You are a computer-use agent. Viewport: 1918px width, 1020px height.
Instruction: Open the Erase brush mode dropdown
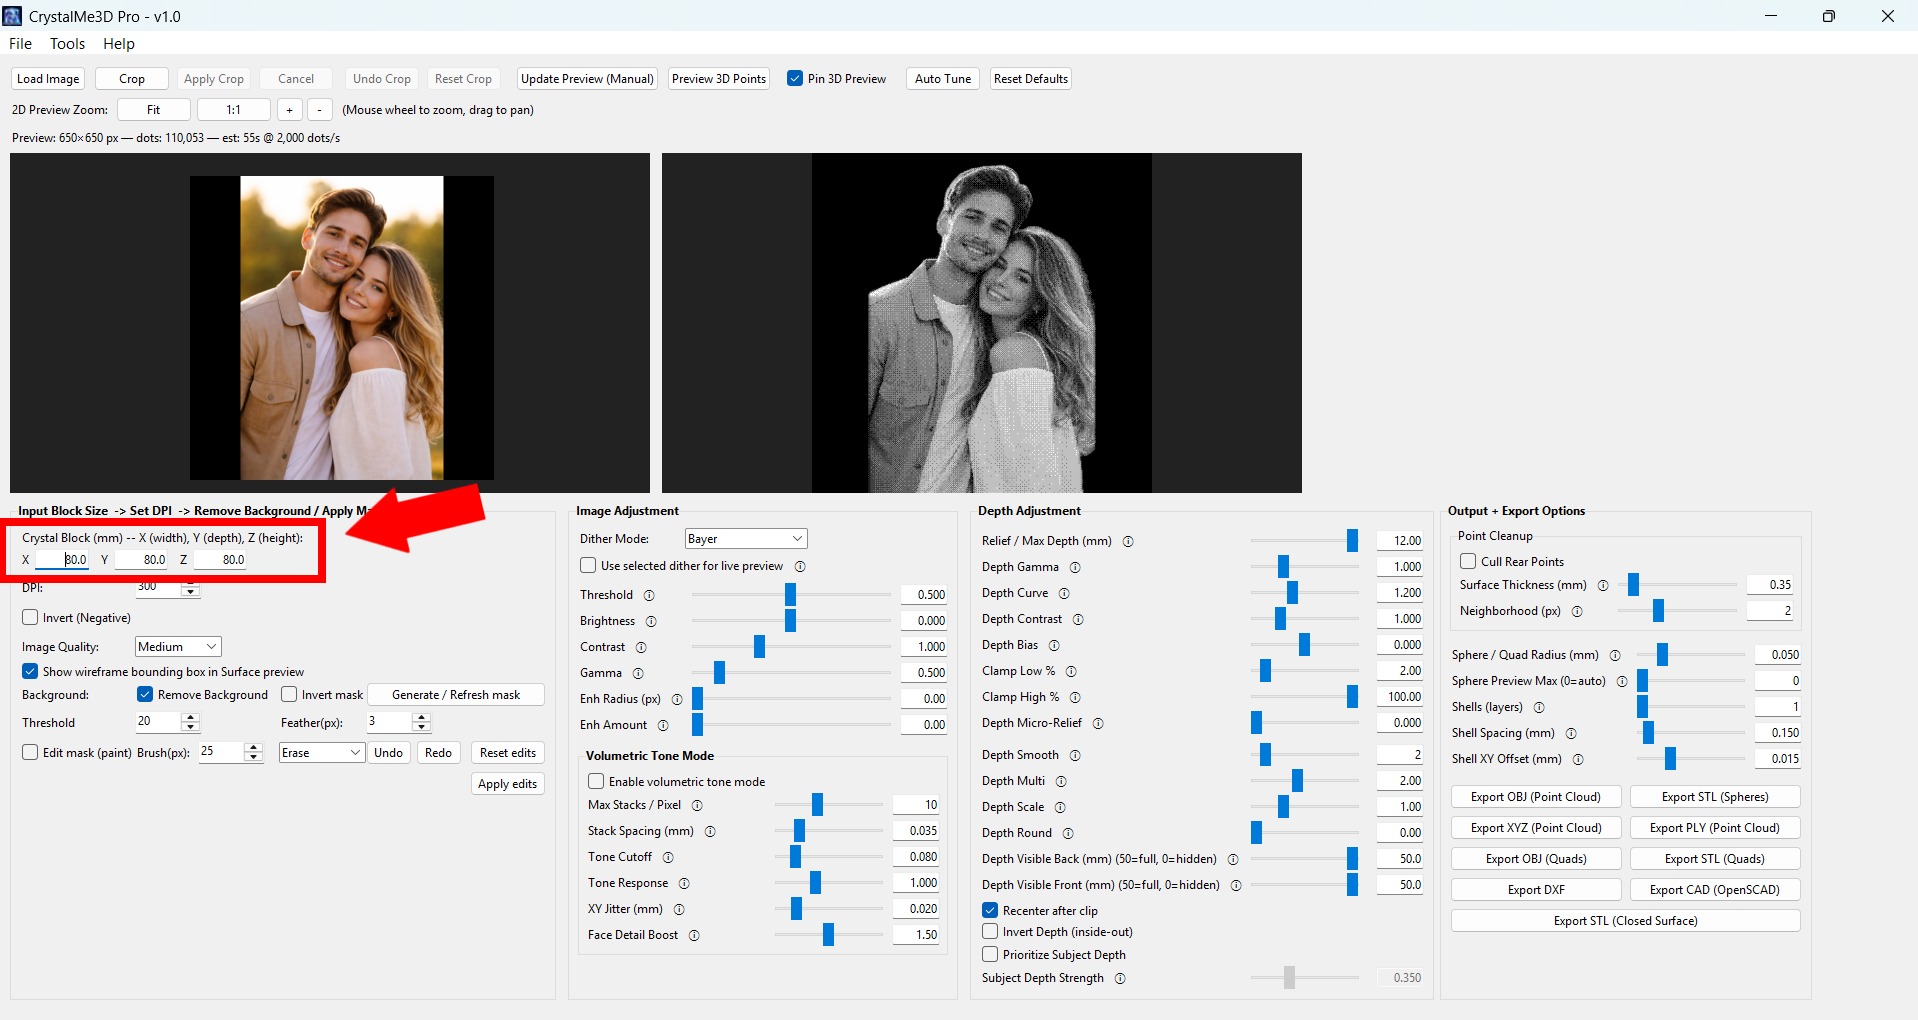[x=320, y=753]
